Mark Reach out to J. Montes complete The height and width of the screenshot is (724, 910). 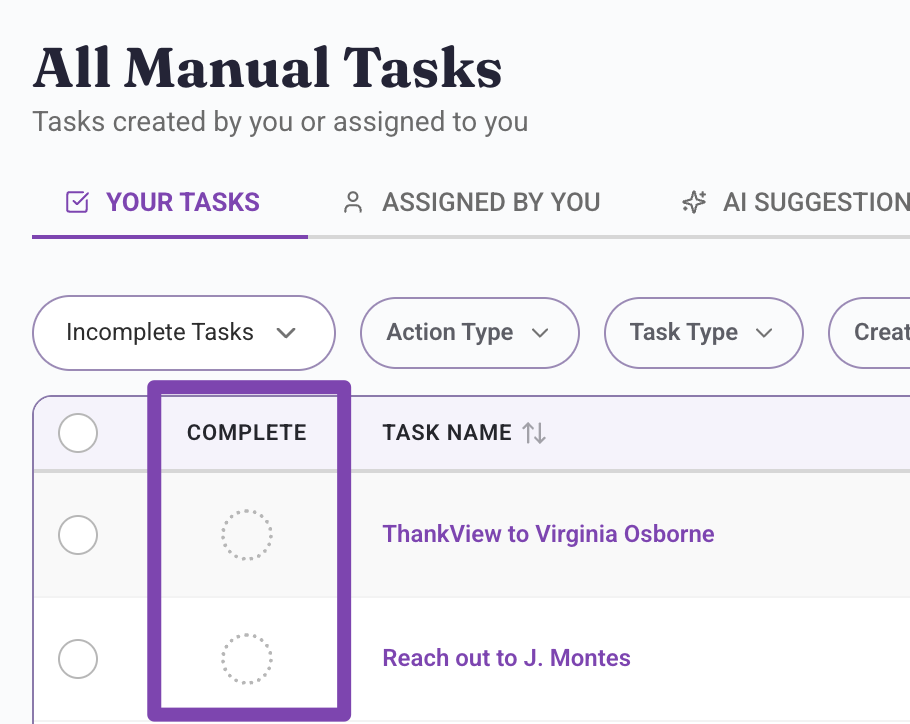(x=247, y=658)
